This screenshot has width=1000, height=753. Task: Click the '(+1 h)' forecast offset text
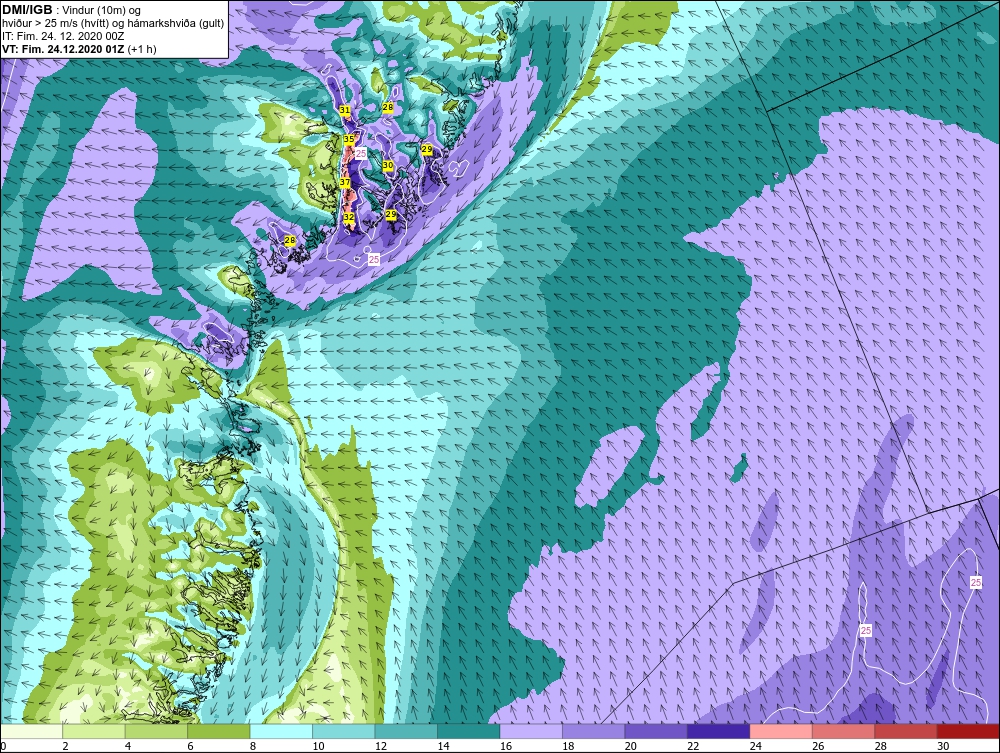(142, 49)
